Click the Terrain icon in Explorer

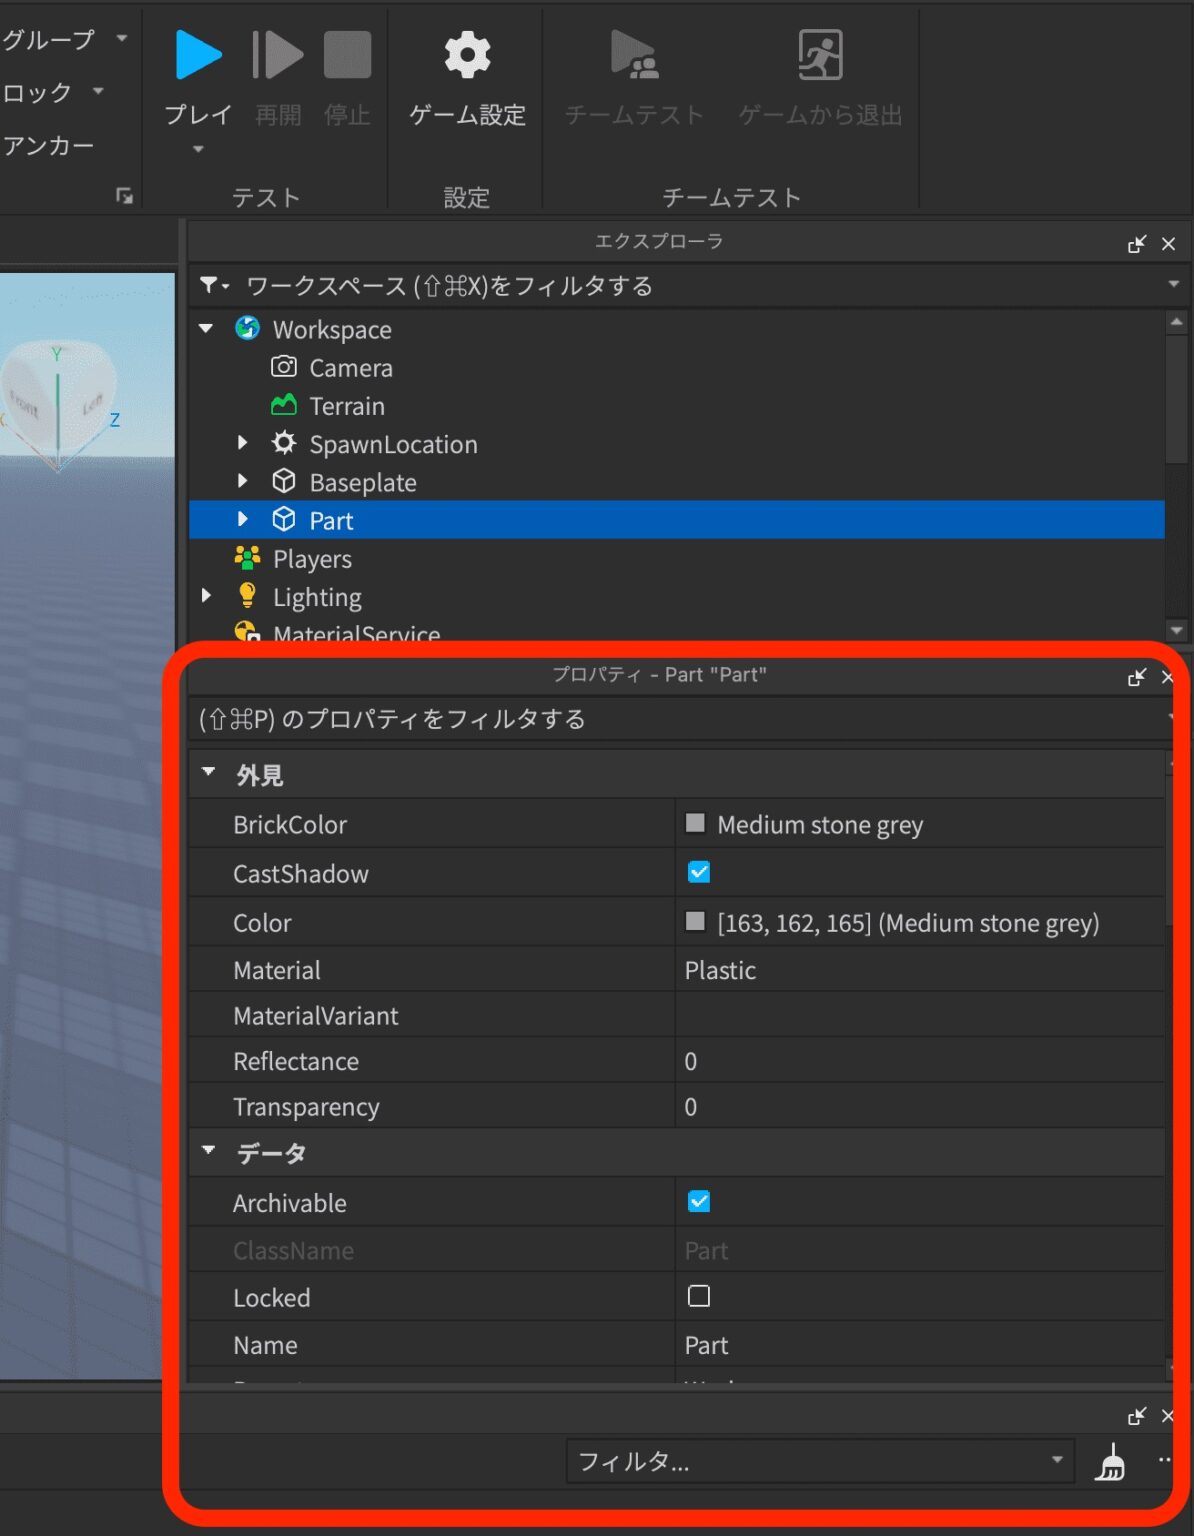284,405
